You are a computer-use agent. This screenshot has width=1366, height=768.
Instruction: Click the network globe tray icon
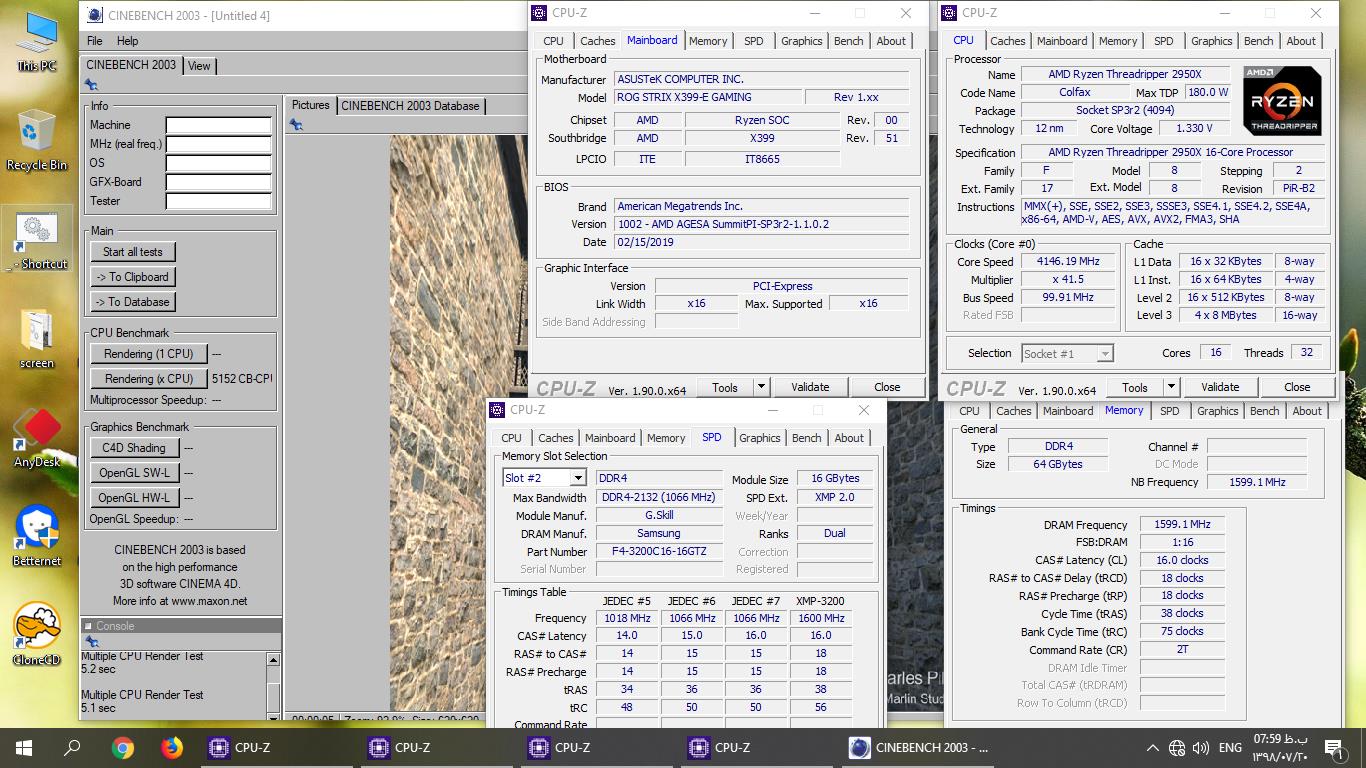point(1177,748)
